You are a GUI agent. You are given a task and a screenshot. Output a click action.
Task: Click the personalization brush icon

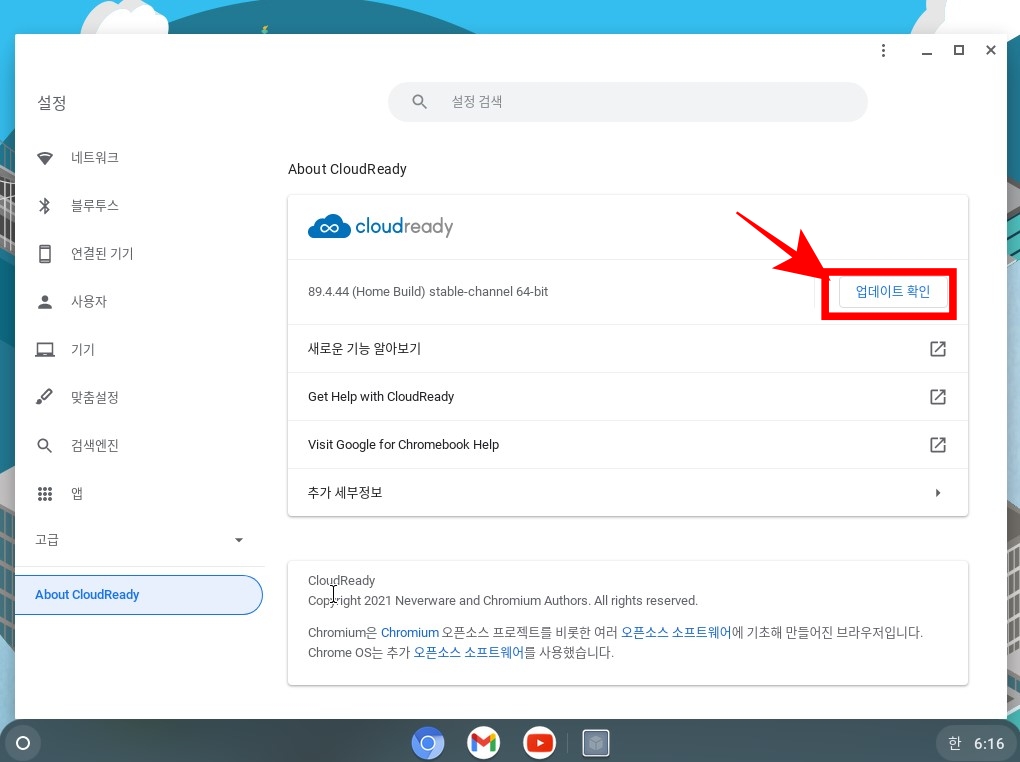[44, 397]
